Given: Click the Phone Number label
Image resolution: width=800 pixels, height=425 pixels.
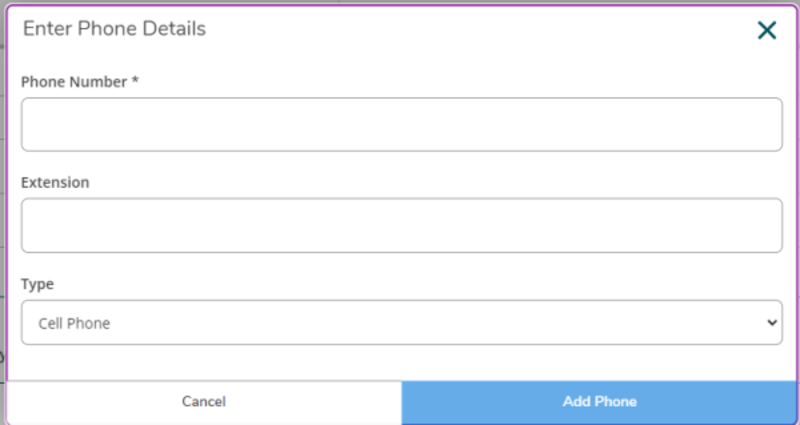Looking at the screenshot, I should (75, 82).
